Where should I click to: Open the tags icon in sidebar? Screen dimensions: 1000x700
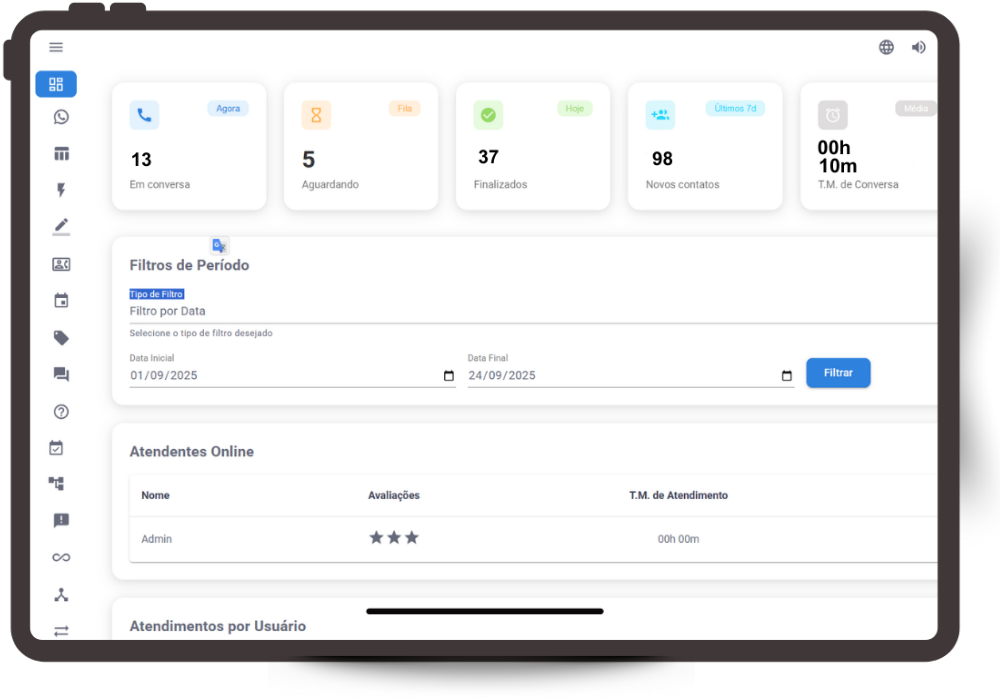pyautogui.click(x=61, y=338)
